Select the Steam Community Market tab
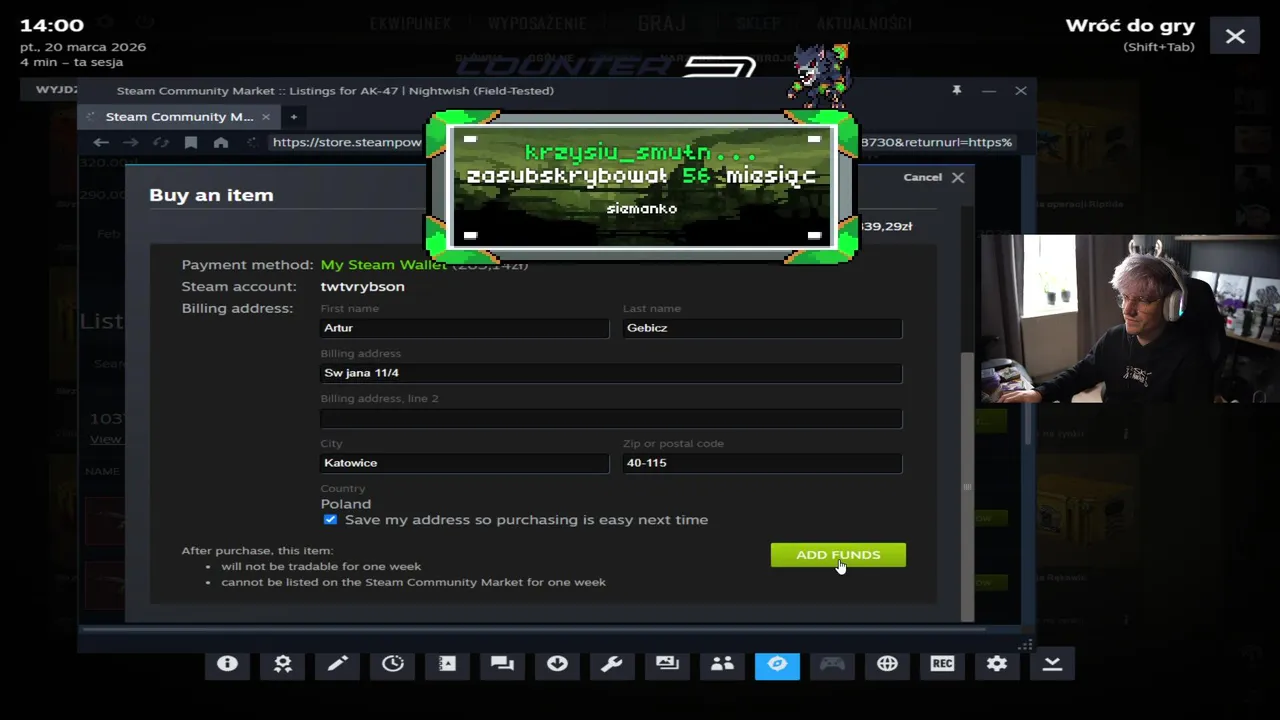This screenshot has height=720, width=1280. (178, 117)
